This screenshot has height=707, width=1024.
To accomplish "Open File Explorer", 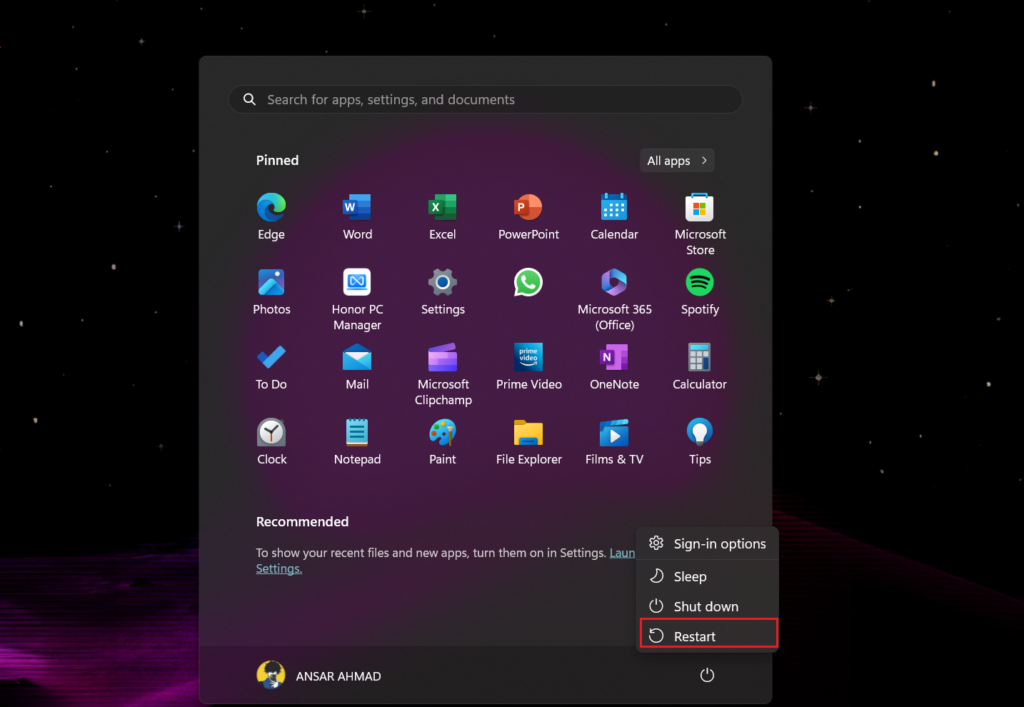I will [528, 433].
